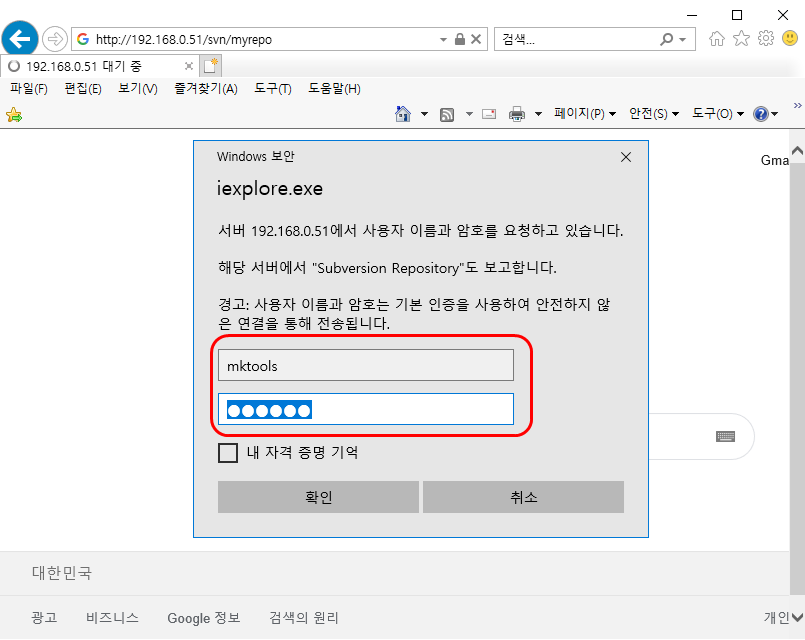Viewport: 805px width, 640px height.
Task: Click the Gmail link on Google page
Action: (x=775, y=161)
